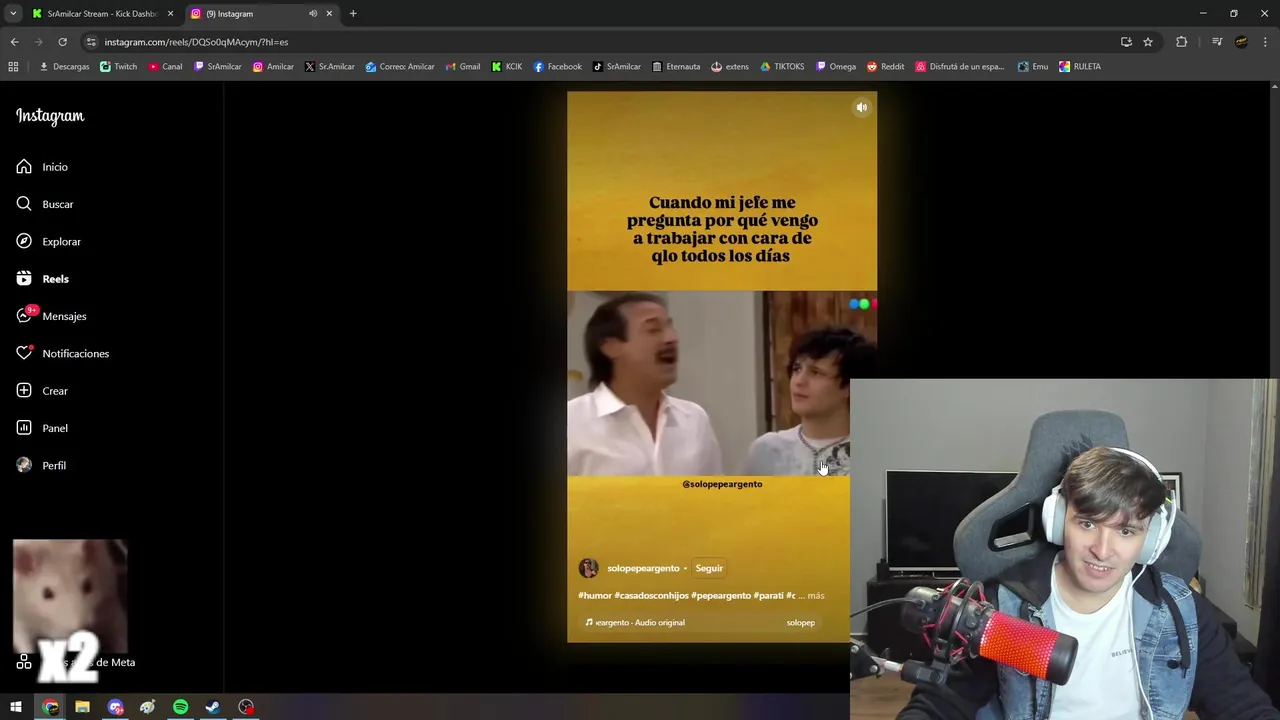Open Mensajes inbox
This screenshot has width=1280, height=720.
(51, 316)
